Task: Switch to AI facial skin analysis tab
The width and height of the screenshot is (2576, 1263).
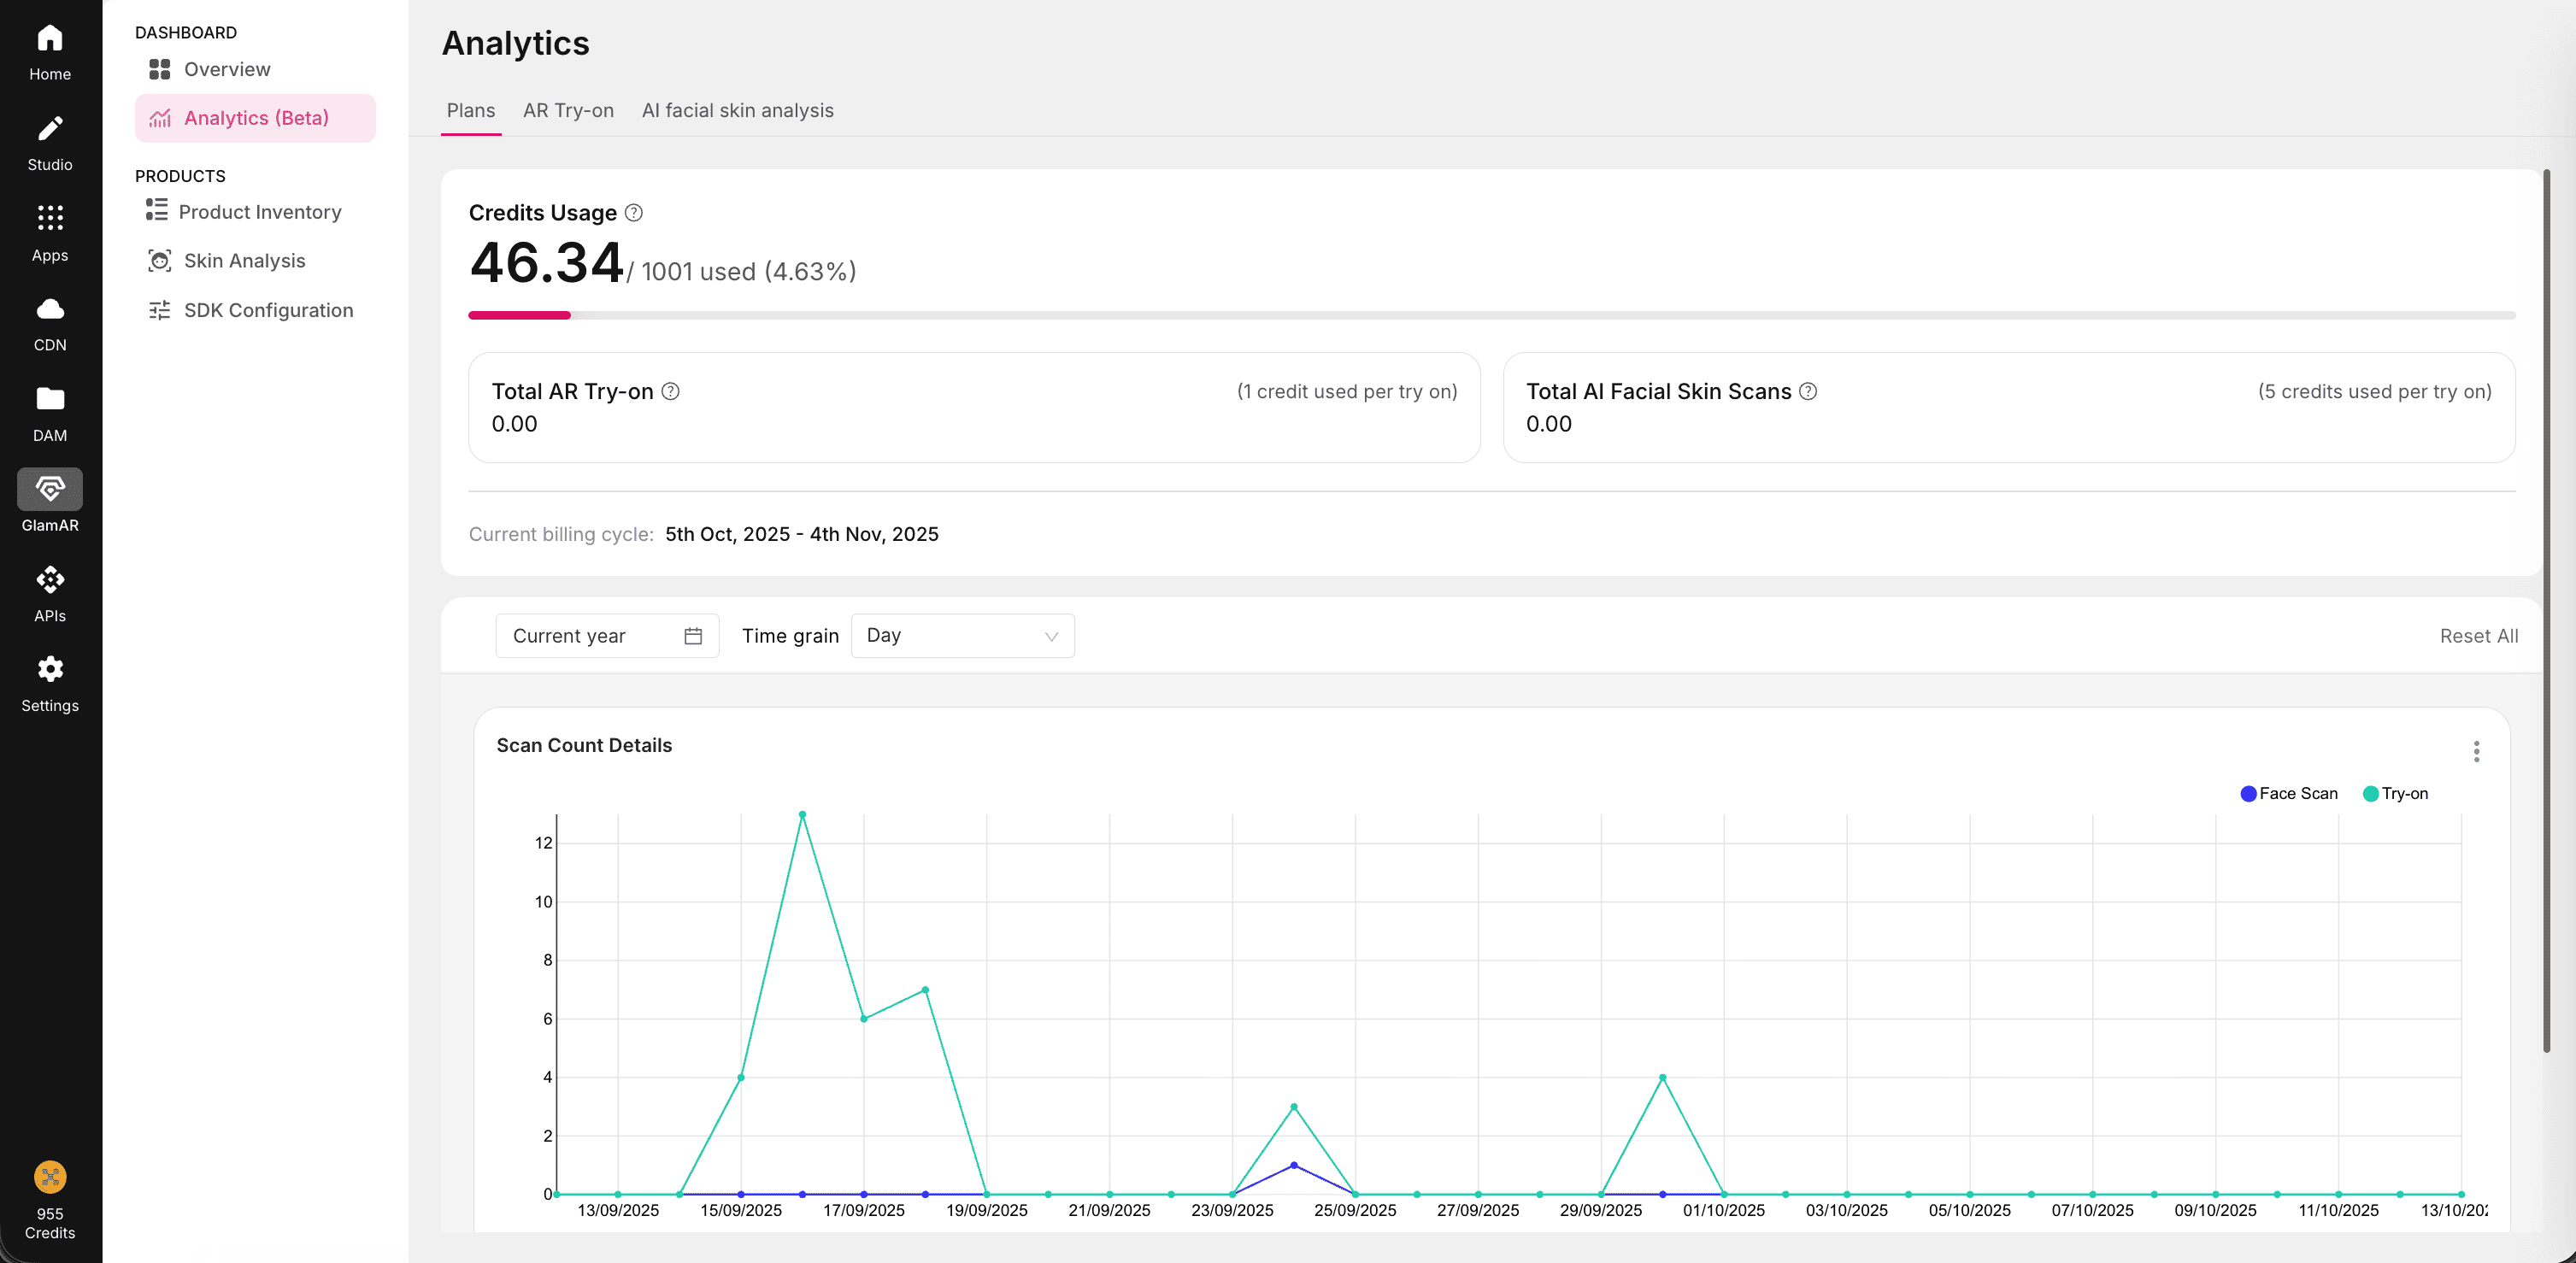Action: [737, 111]
